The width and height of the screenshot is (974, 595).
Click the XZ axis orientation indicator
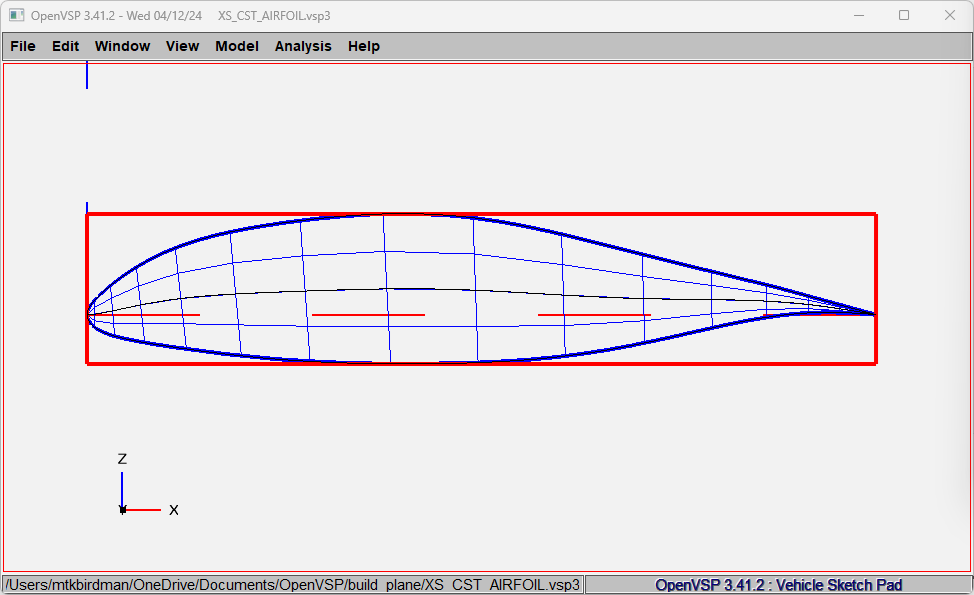148,486
